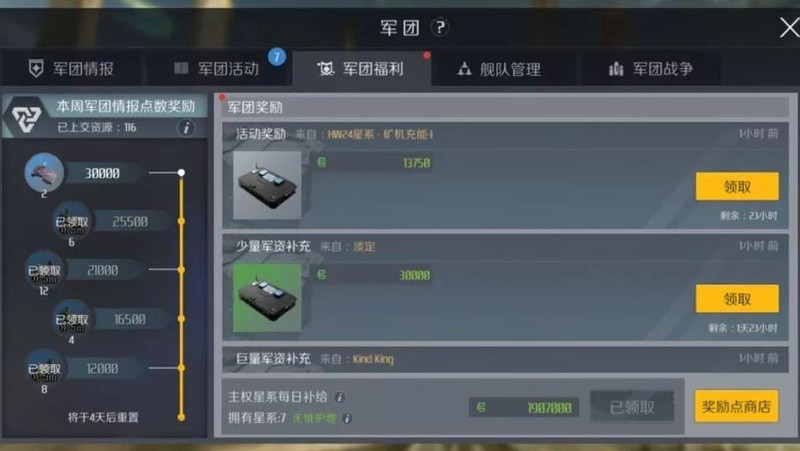Click the info icon next to 已上交资源
The height and width of the screenshot is (451, 800).
pyautogui.click(x=186, y=127)
